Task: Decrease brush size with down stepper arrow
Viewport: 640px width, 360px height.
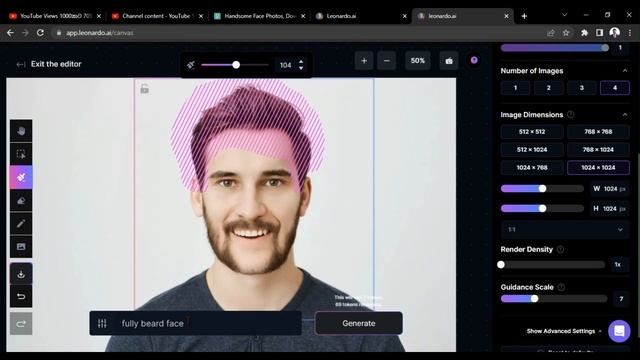Action: coord(301,68)
